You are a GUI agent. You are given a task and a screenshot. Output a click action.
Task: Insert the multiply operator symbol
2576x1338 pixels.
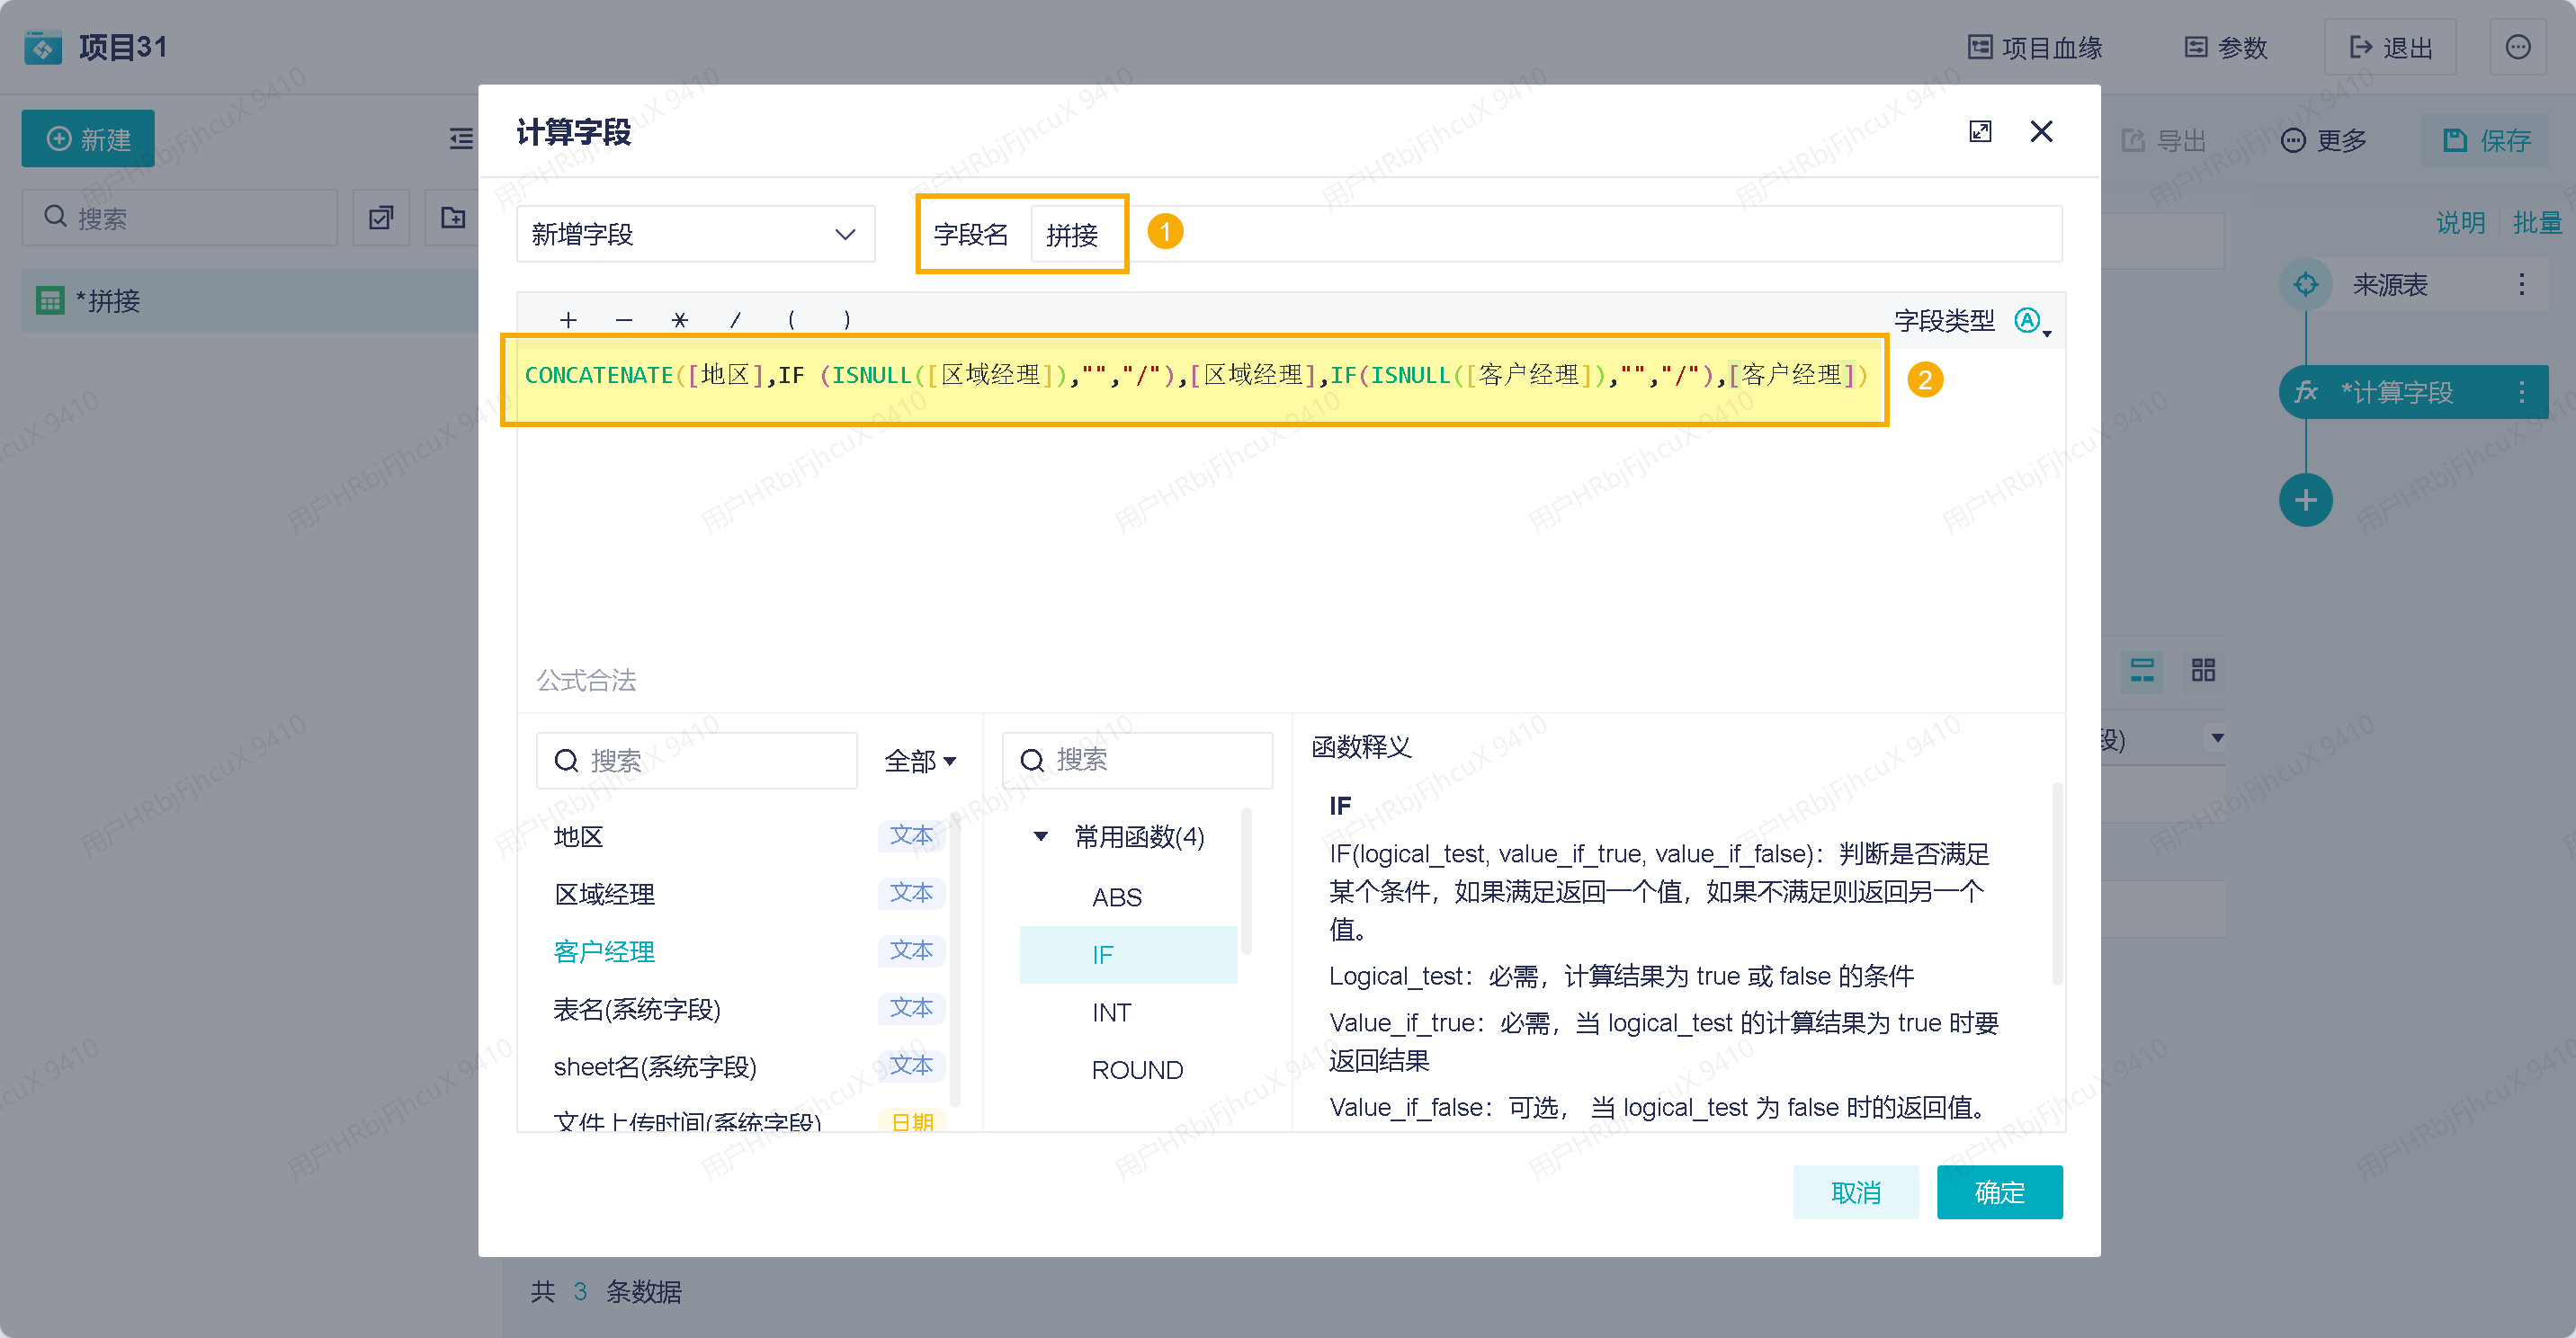point(679,320)
